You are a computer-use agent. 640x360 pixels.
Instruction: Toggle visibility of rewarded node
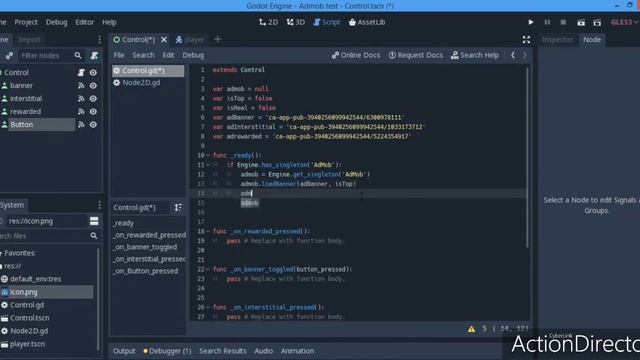pos(93,111)
